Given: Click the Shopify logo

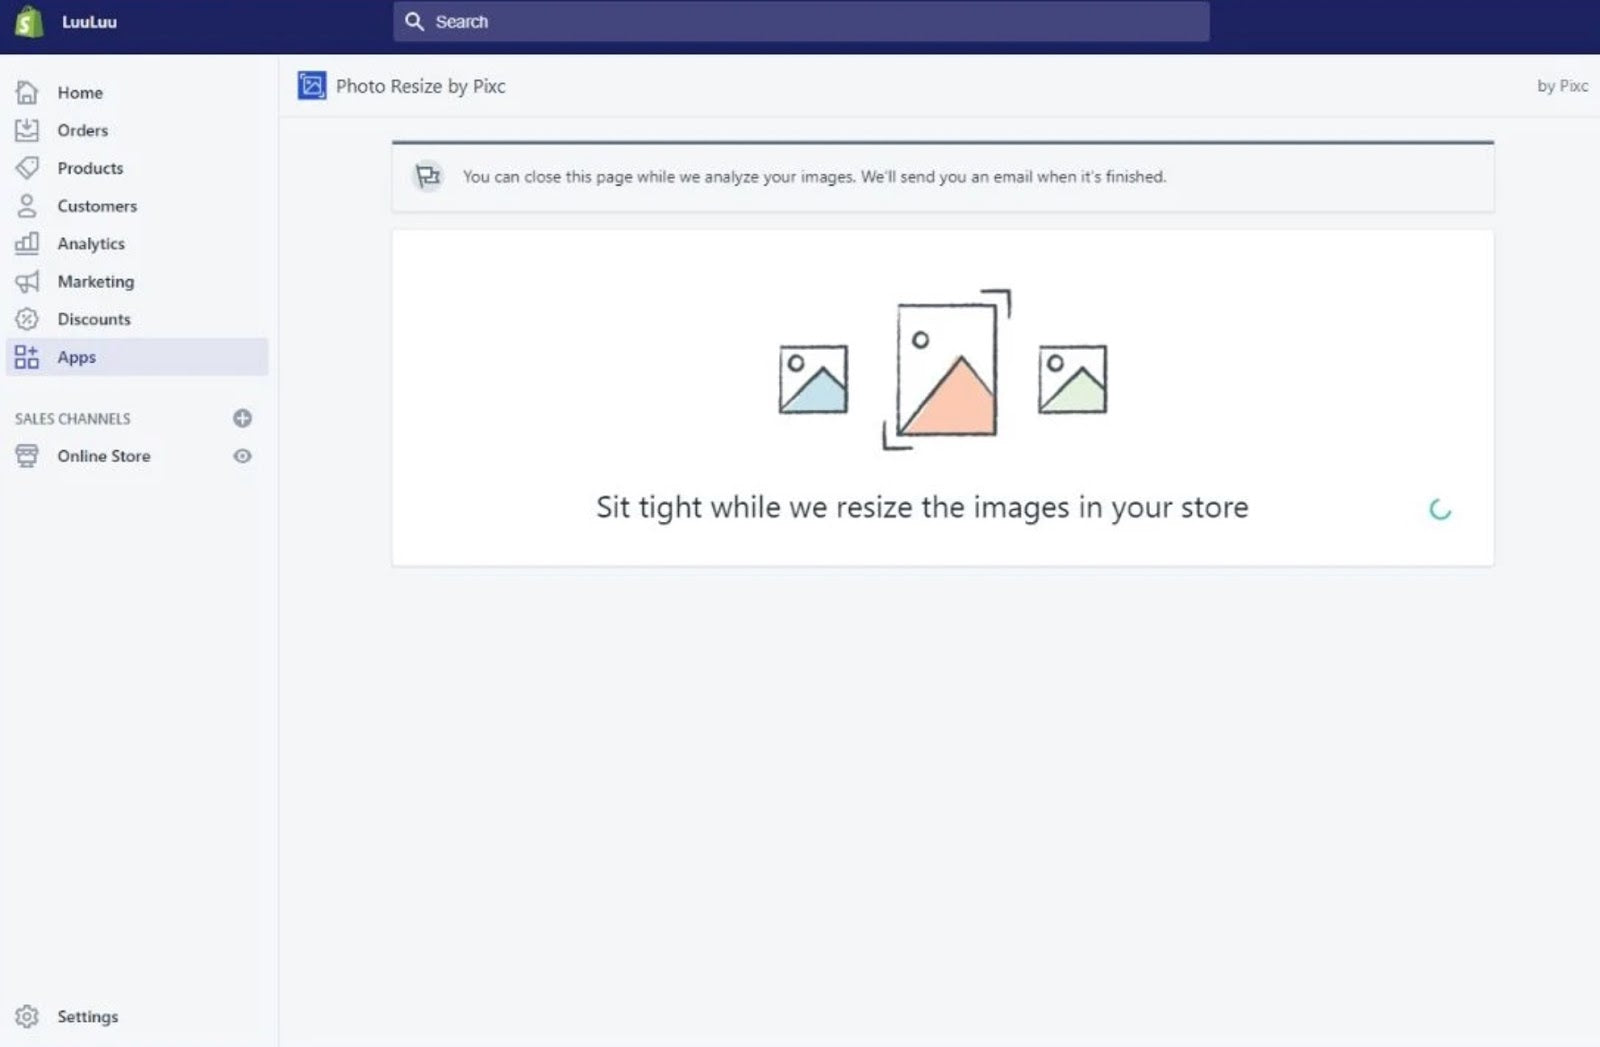Looking at the screenshot, I should pos(29,21).
